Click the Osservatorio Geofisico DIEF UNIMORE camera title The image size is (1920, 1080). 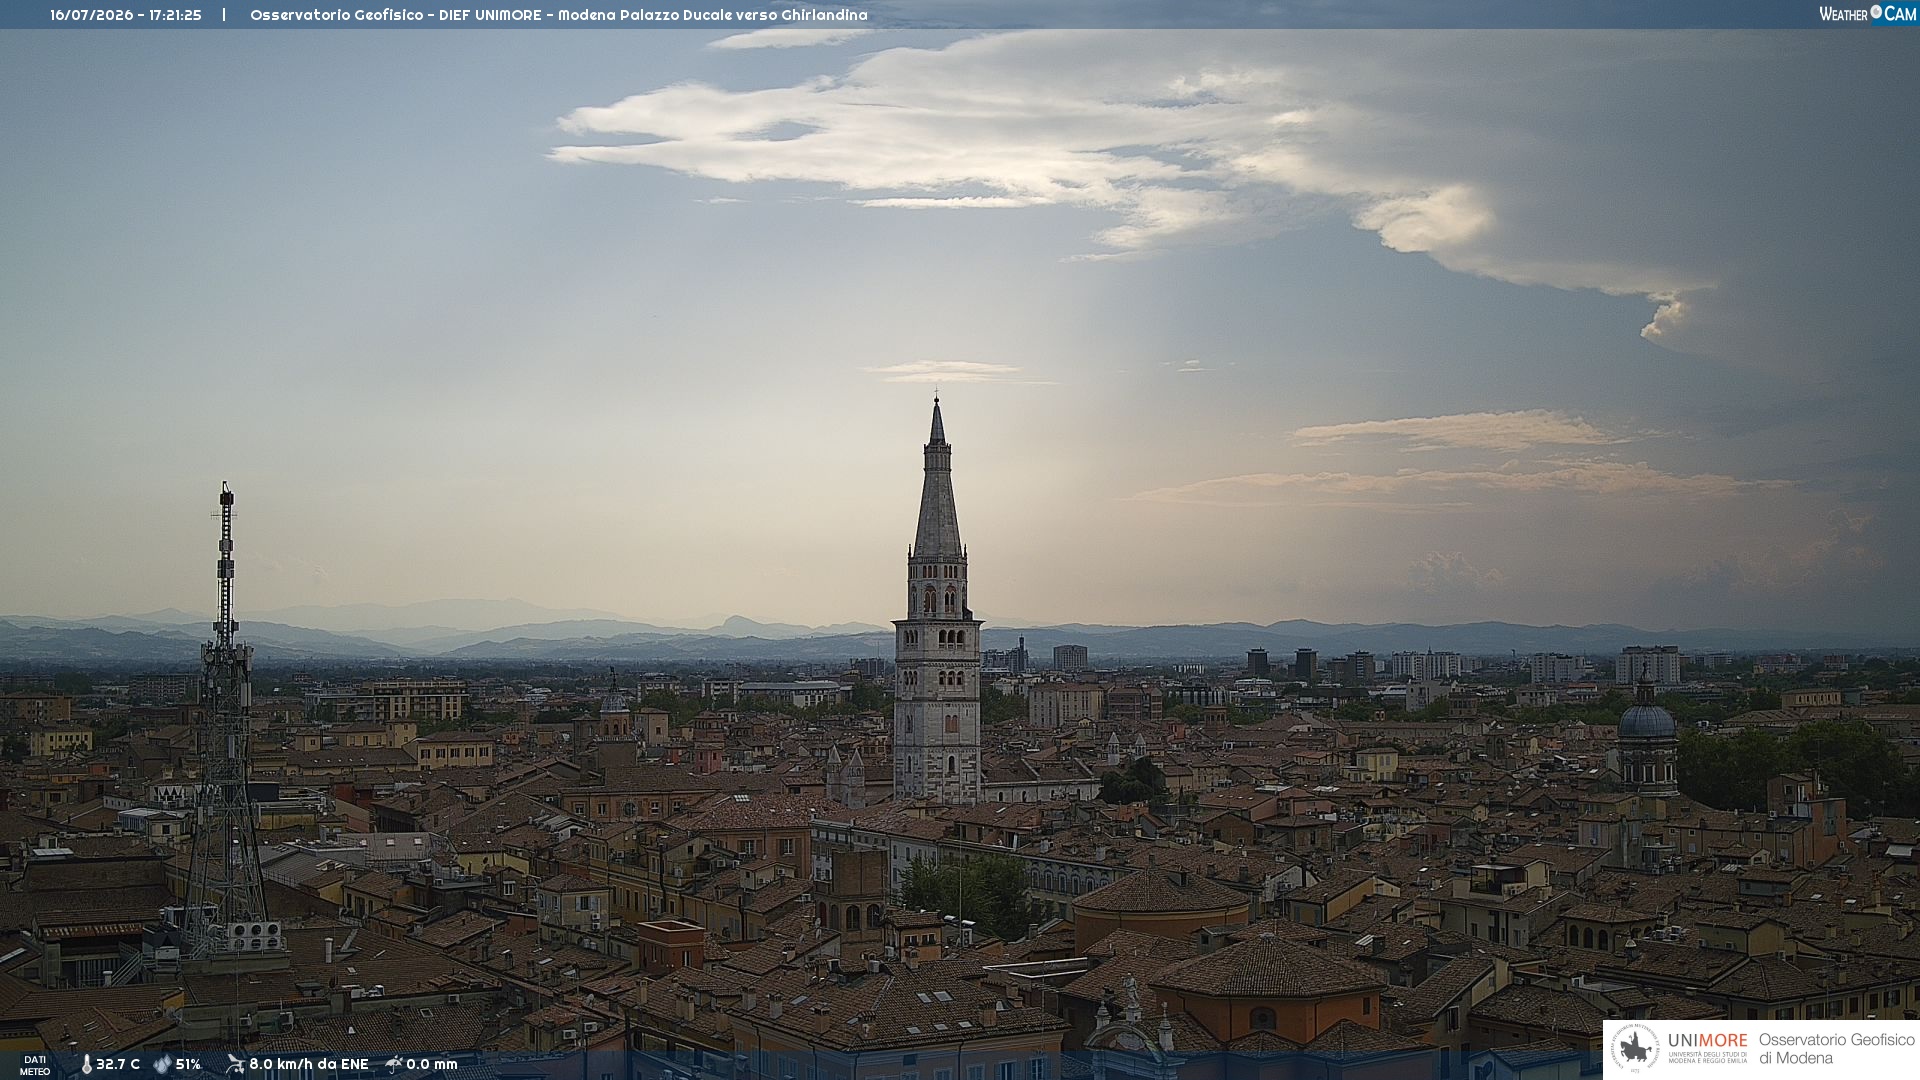click(x=559, y=15)
